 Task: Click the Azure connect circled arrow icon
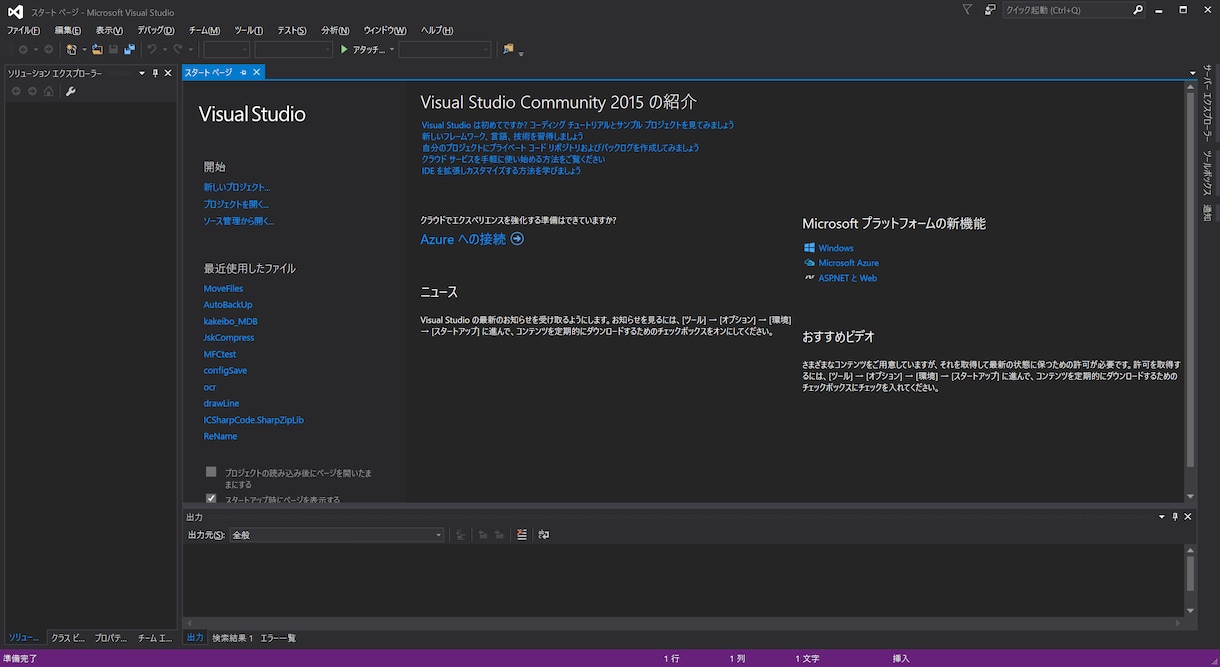coord(517,239)
